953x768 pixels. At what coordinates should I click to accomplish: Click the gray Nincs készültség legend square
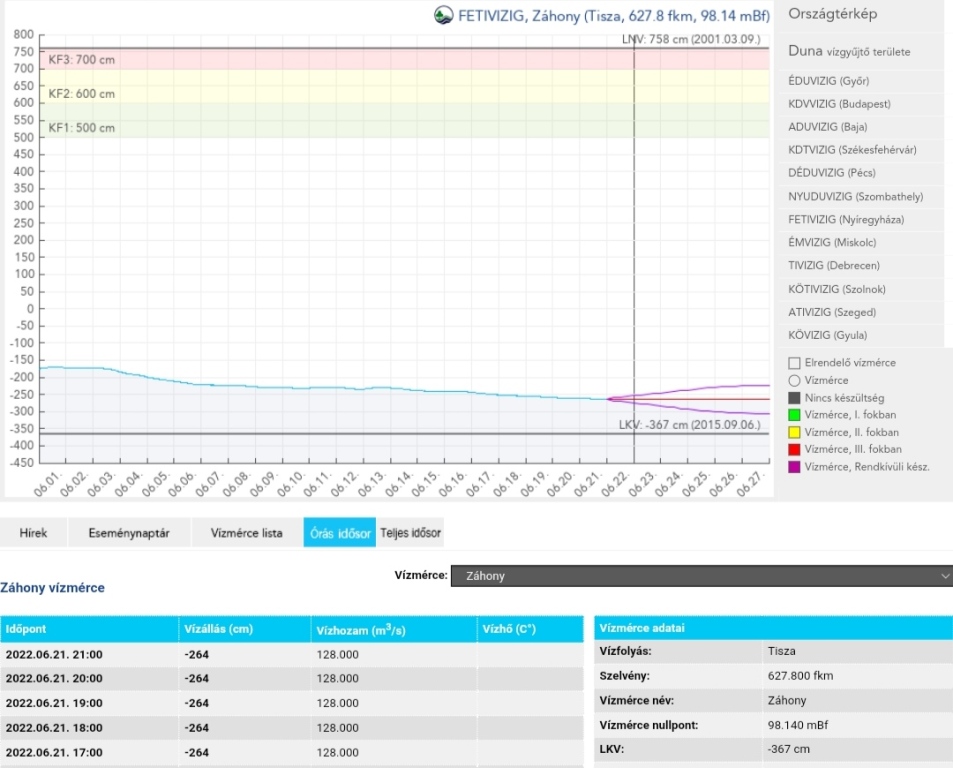click(x=795, y=398)
